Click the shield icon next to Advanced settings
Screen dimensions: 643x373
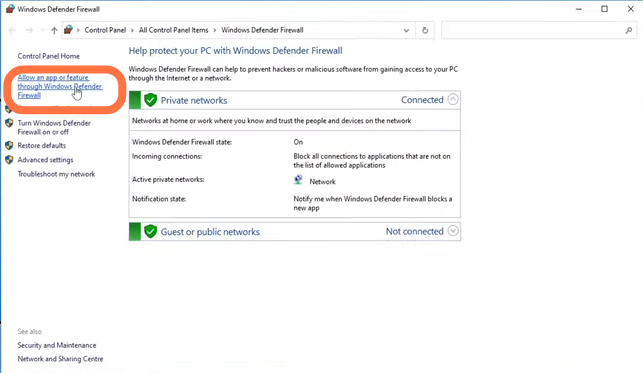pyautogui.click(x=9, y=159)
